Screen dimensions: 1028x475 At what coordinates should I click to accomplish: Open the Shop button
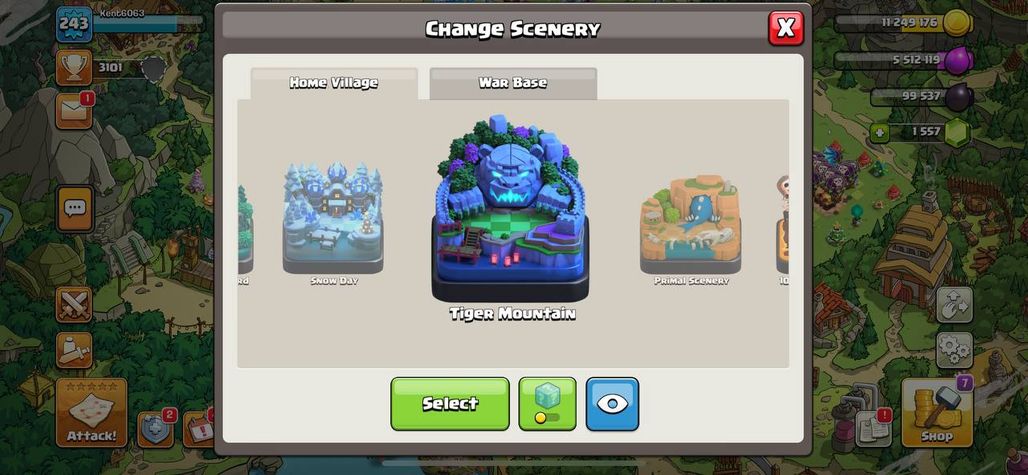click(936, 413)
